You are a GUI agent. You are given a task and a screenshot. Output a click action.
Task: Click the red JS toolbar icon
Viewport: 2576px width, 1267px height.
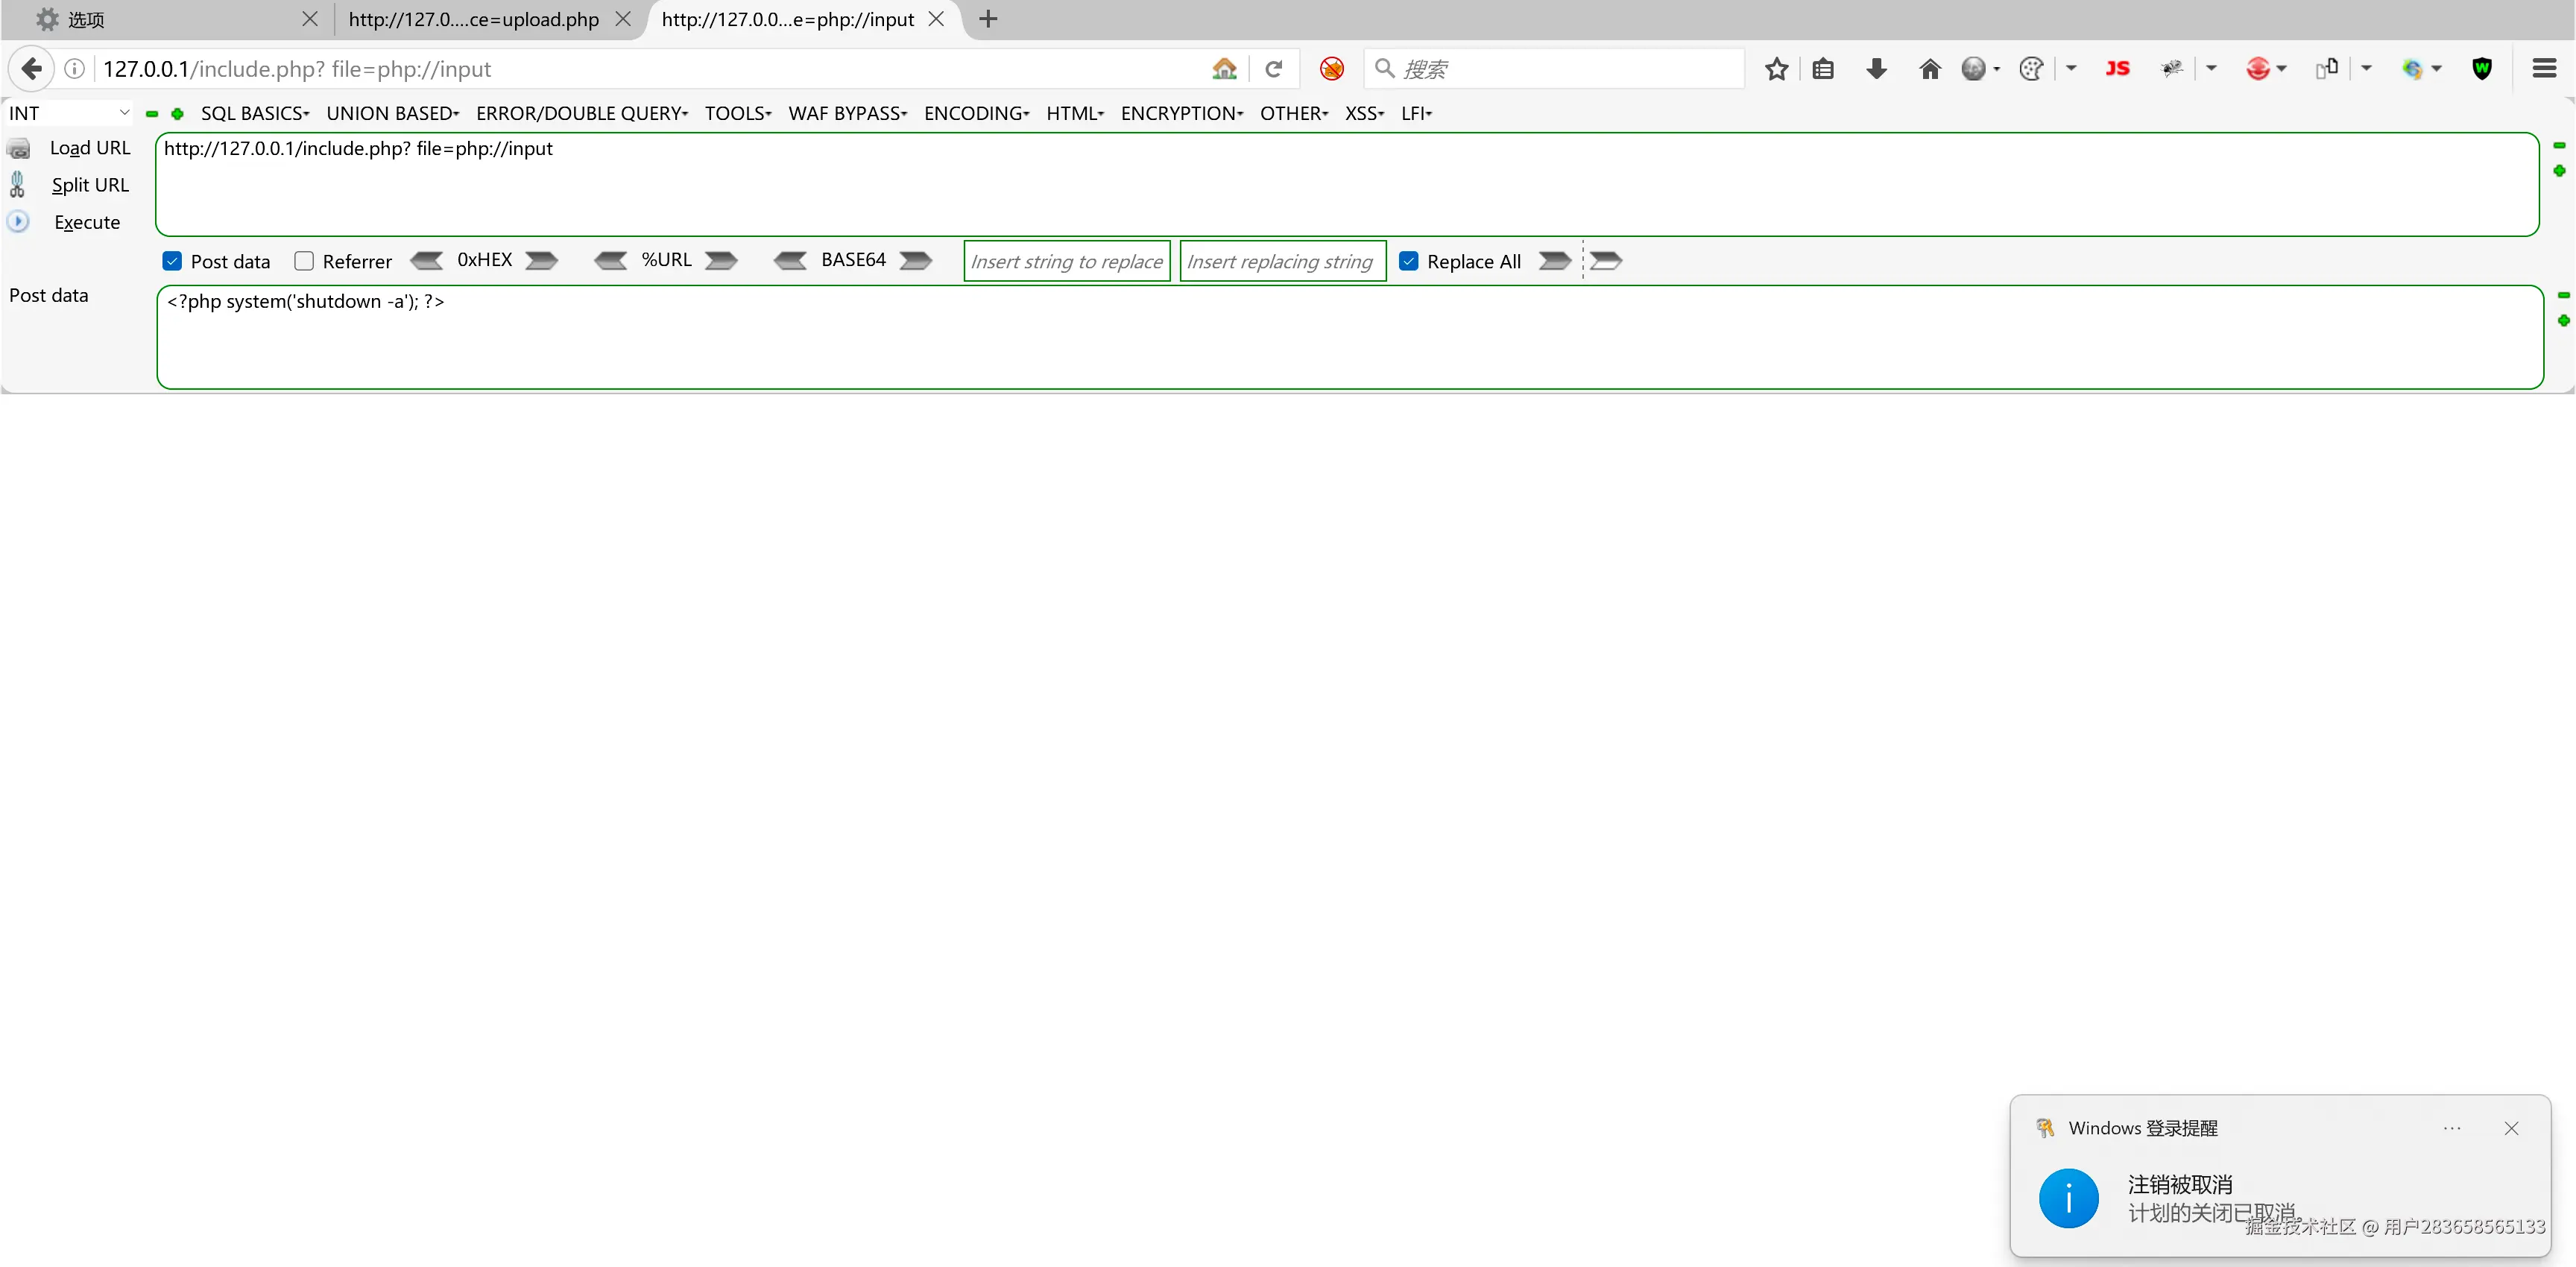coord(2117,69)
